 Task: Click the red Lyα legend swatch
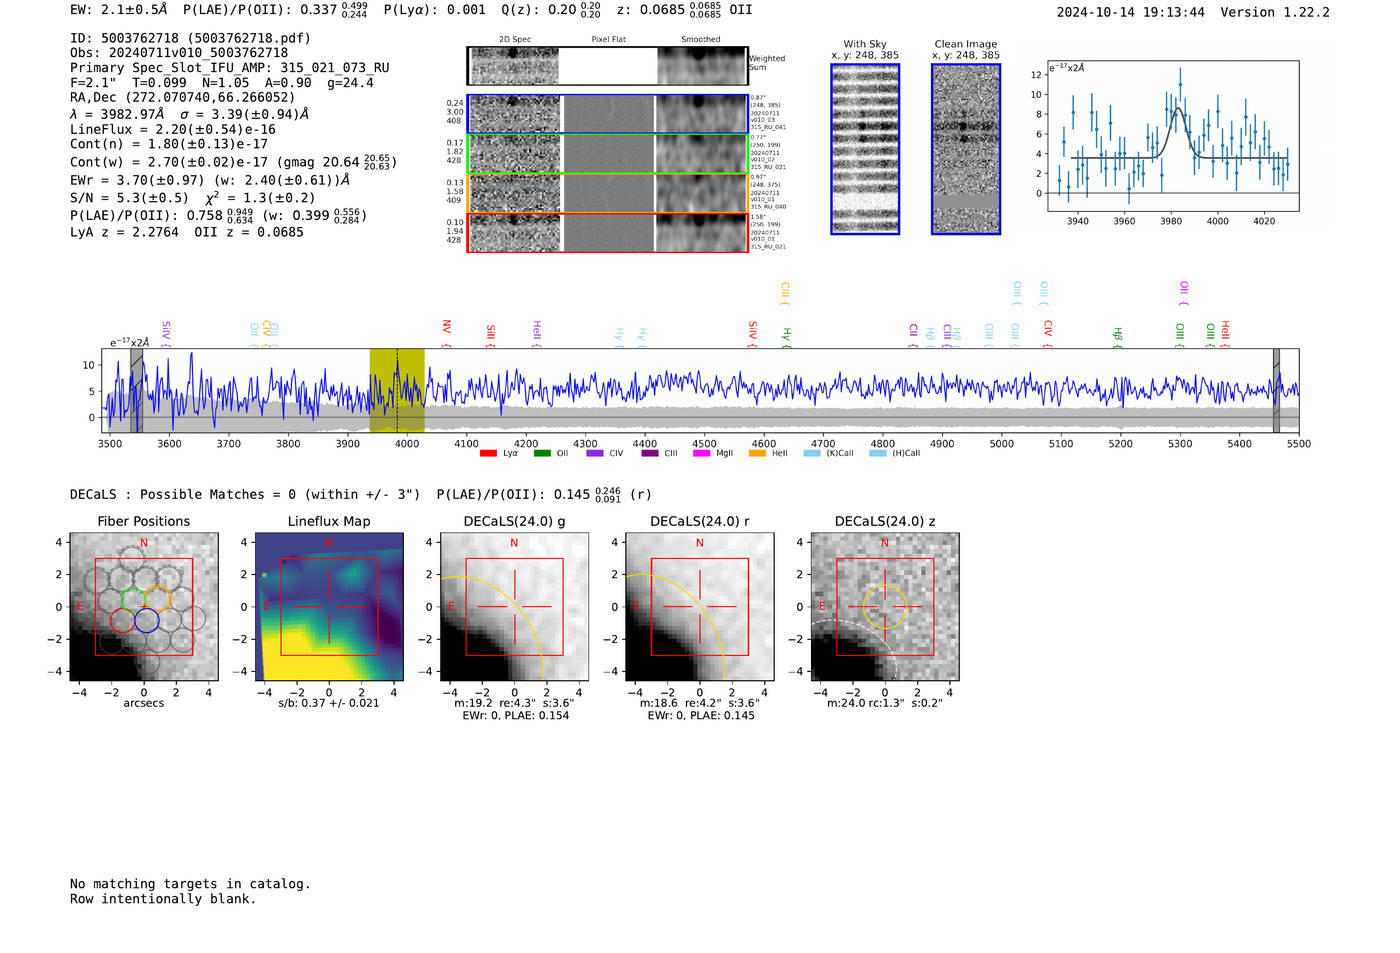coord(488,454)
